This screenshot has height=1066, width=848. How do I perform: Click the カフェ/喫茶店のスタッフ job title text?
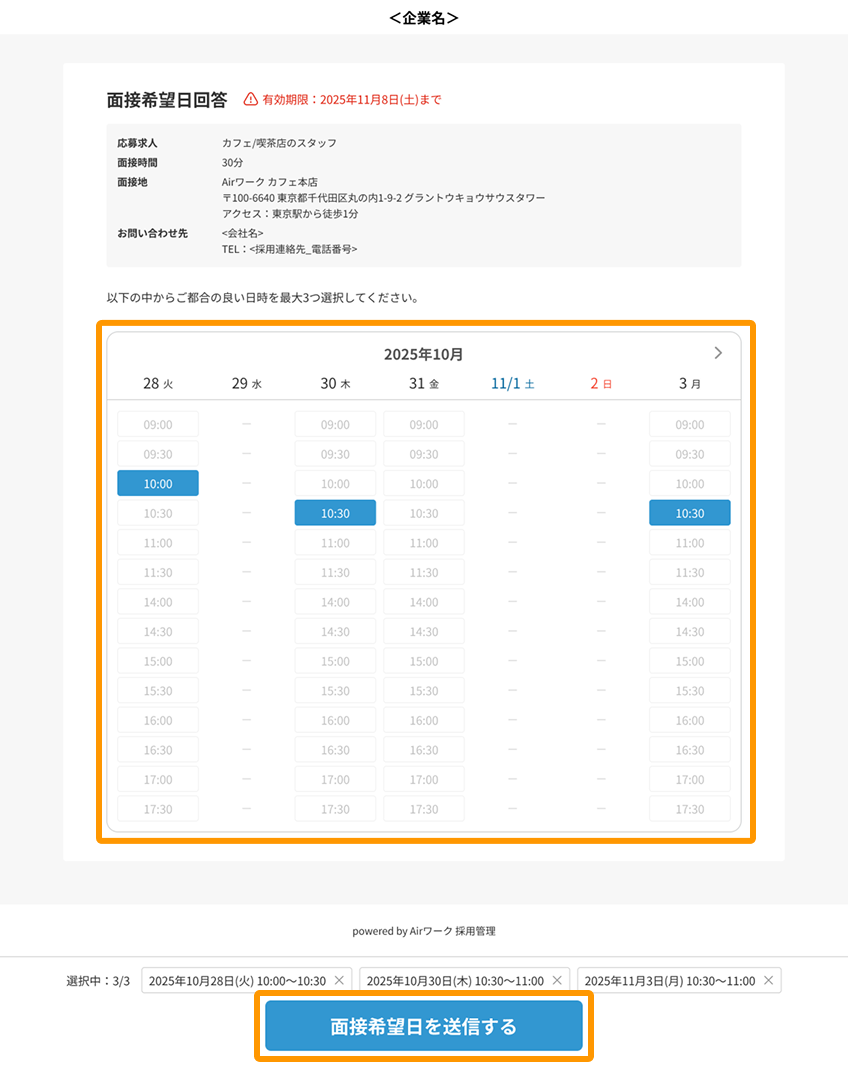[279, 143]
